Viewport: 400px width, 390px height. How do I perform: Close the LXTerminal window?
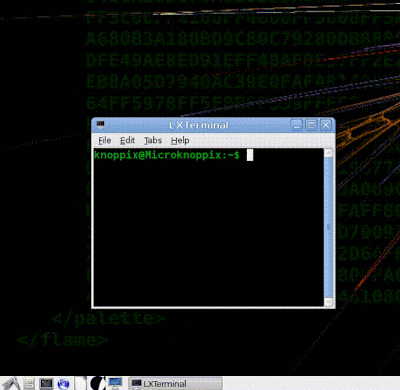coord(326,125)
